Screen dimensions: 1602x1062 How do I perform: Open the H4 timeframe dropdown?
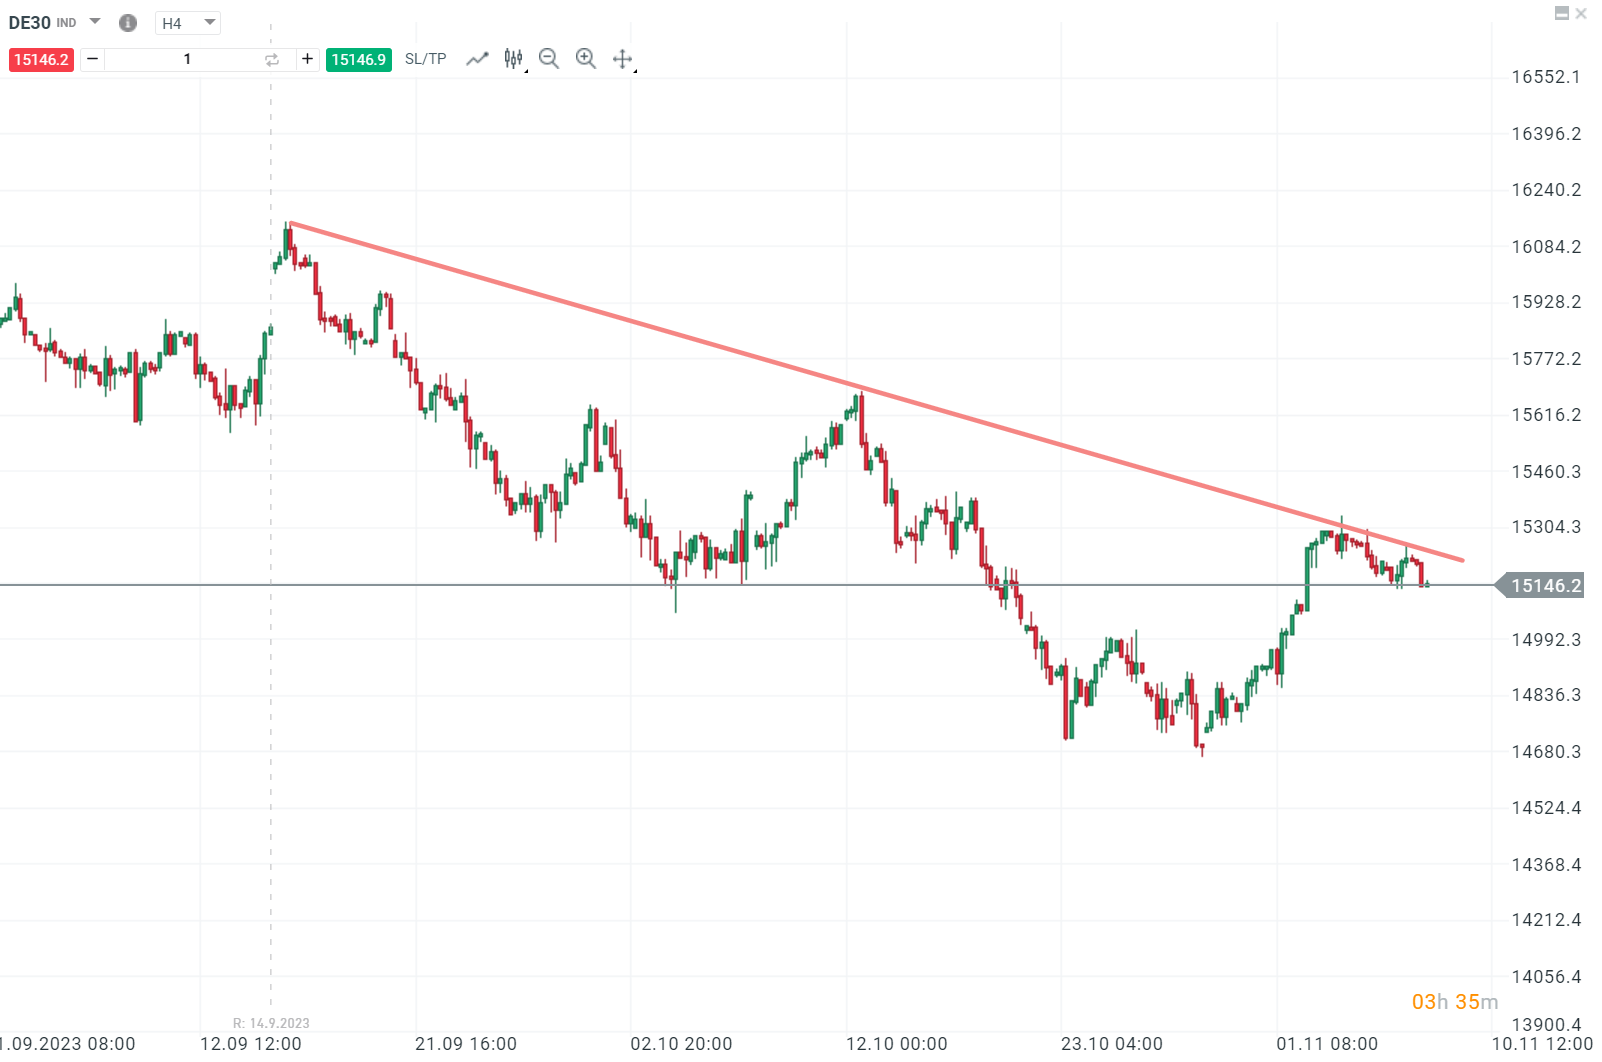(187, 22)
